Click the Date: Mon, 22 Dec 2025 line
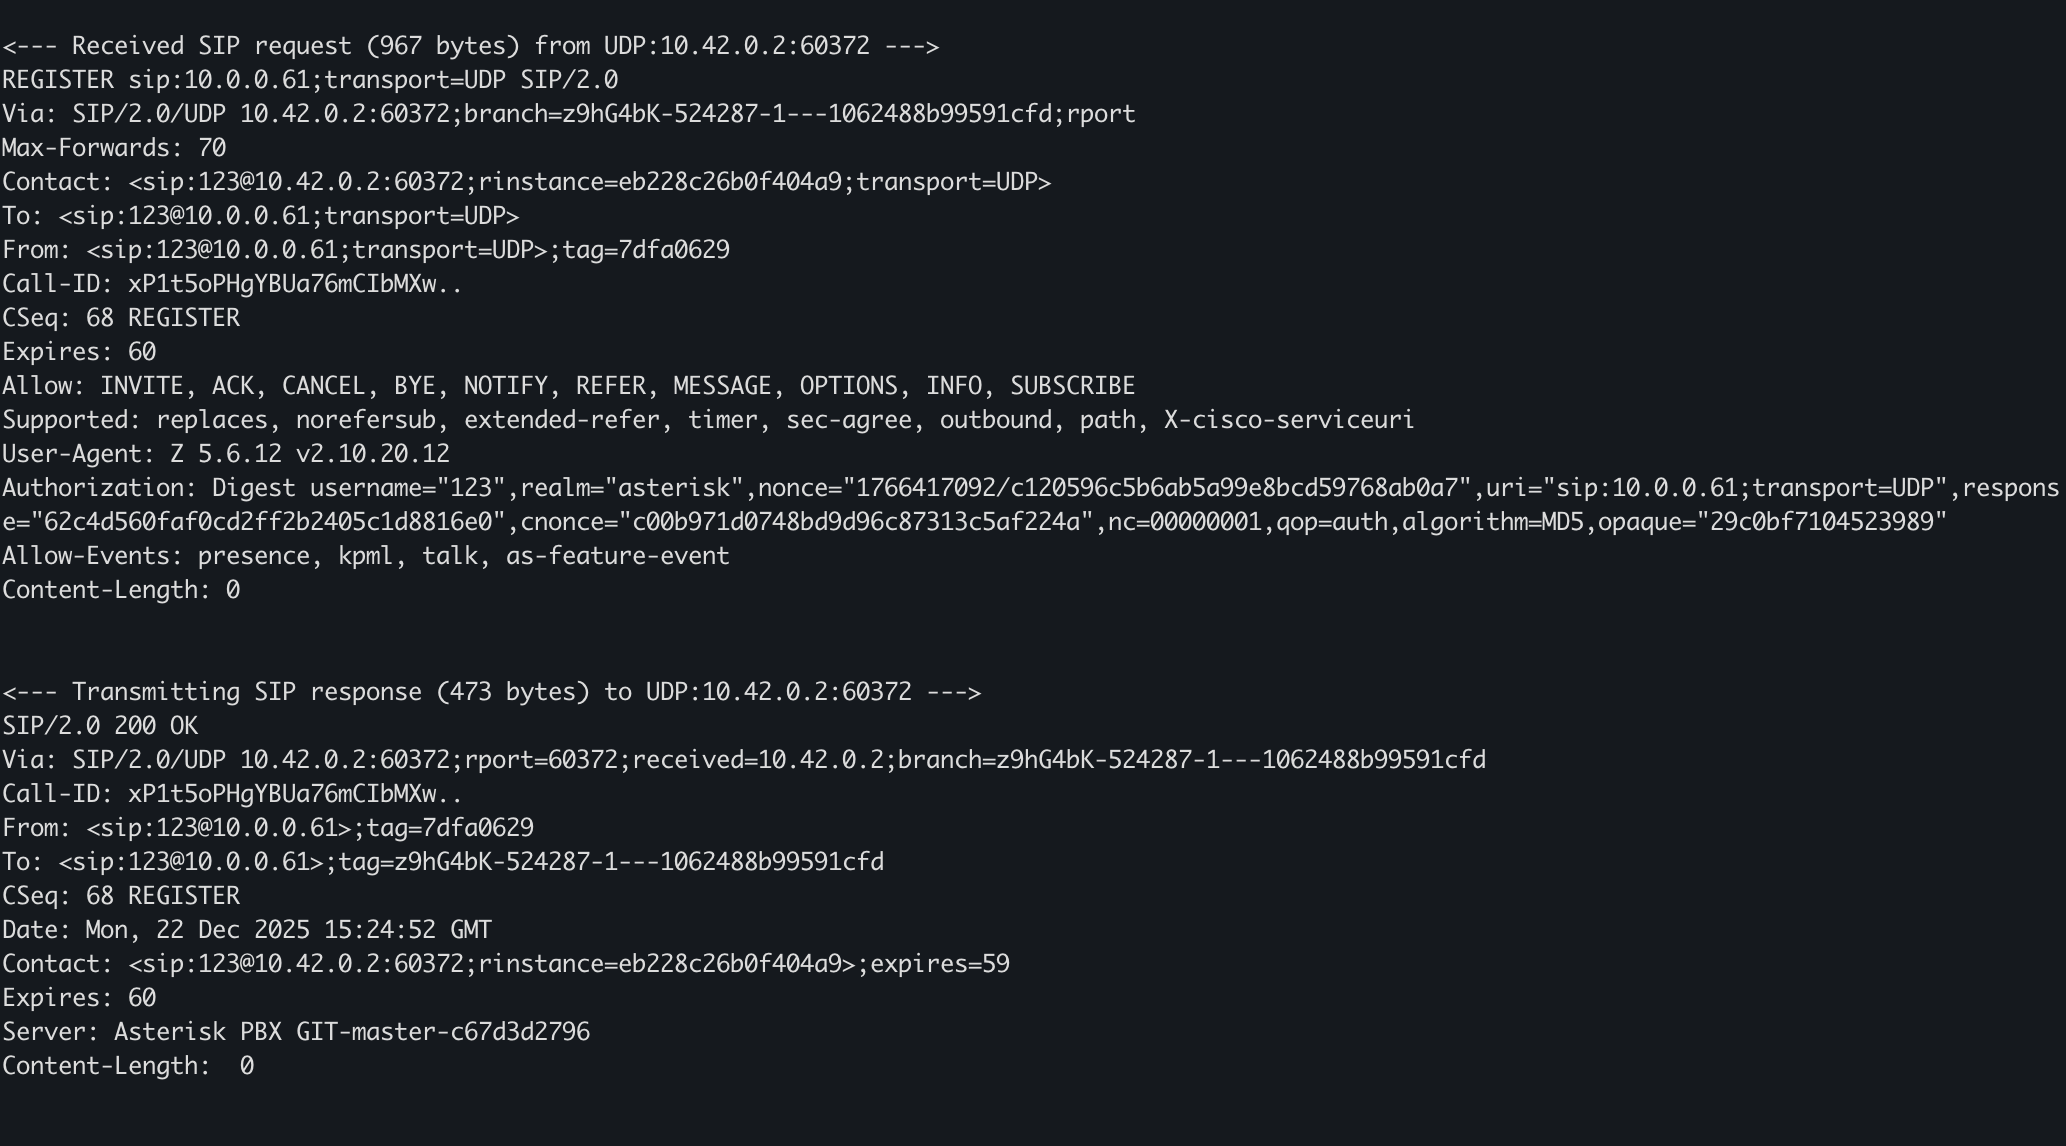 (x=247, y=930)
